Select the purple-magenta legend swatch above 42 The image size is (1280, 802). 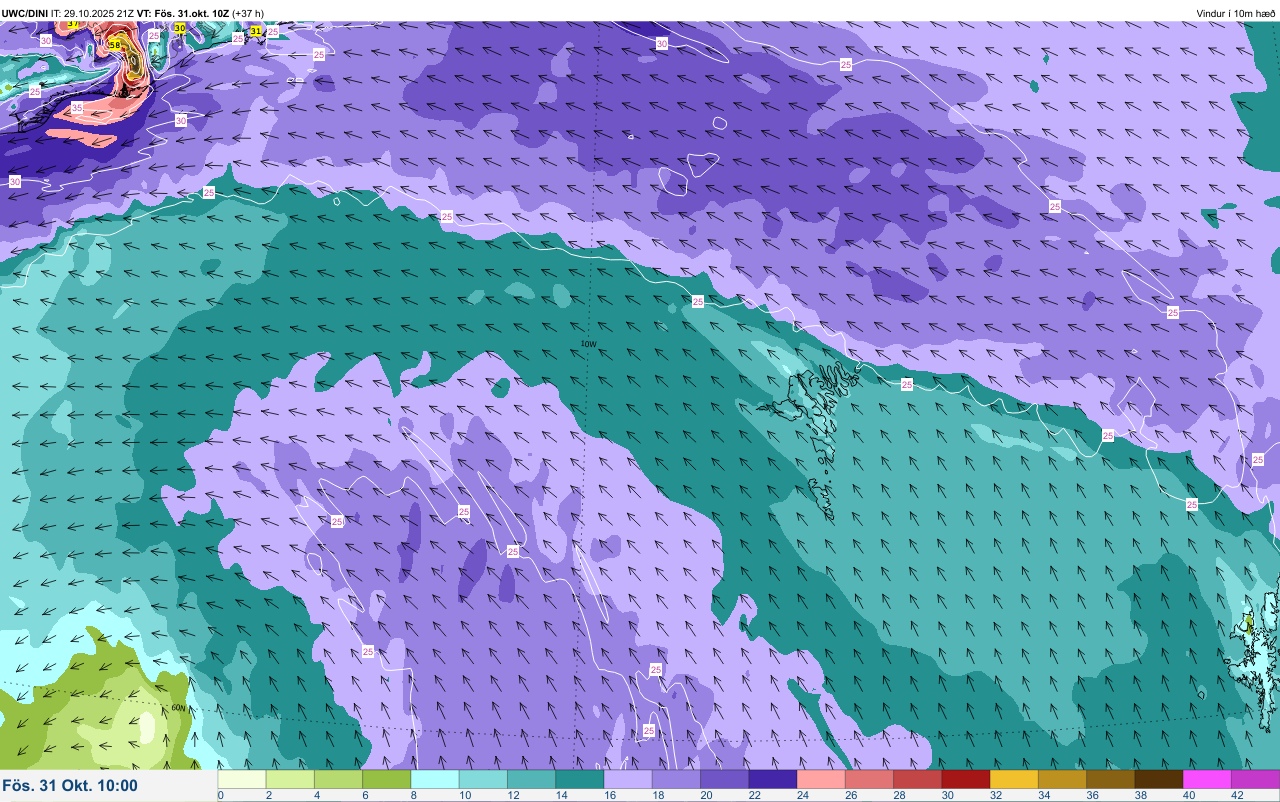(1255, 779)
